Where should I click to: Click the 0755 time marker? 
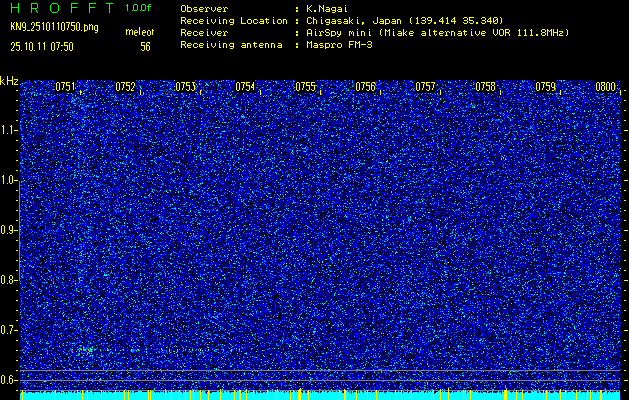[306, 87]
